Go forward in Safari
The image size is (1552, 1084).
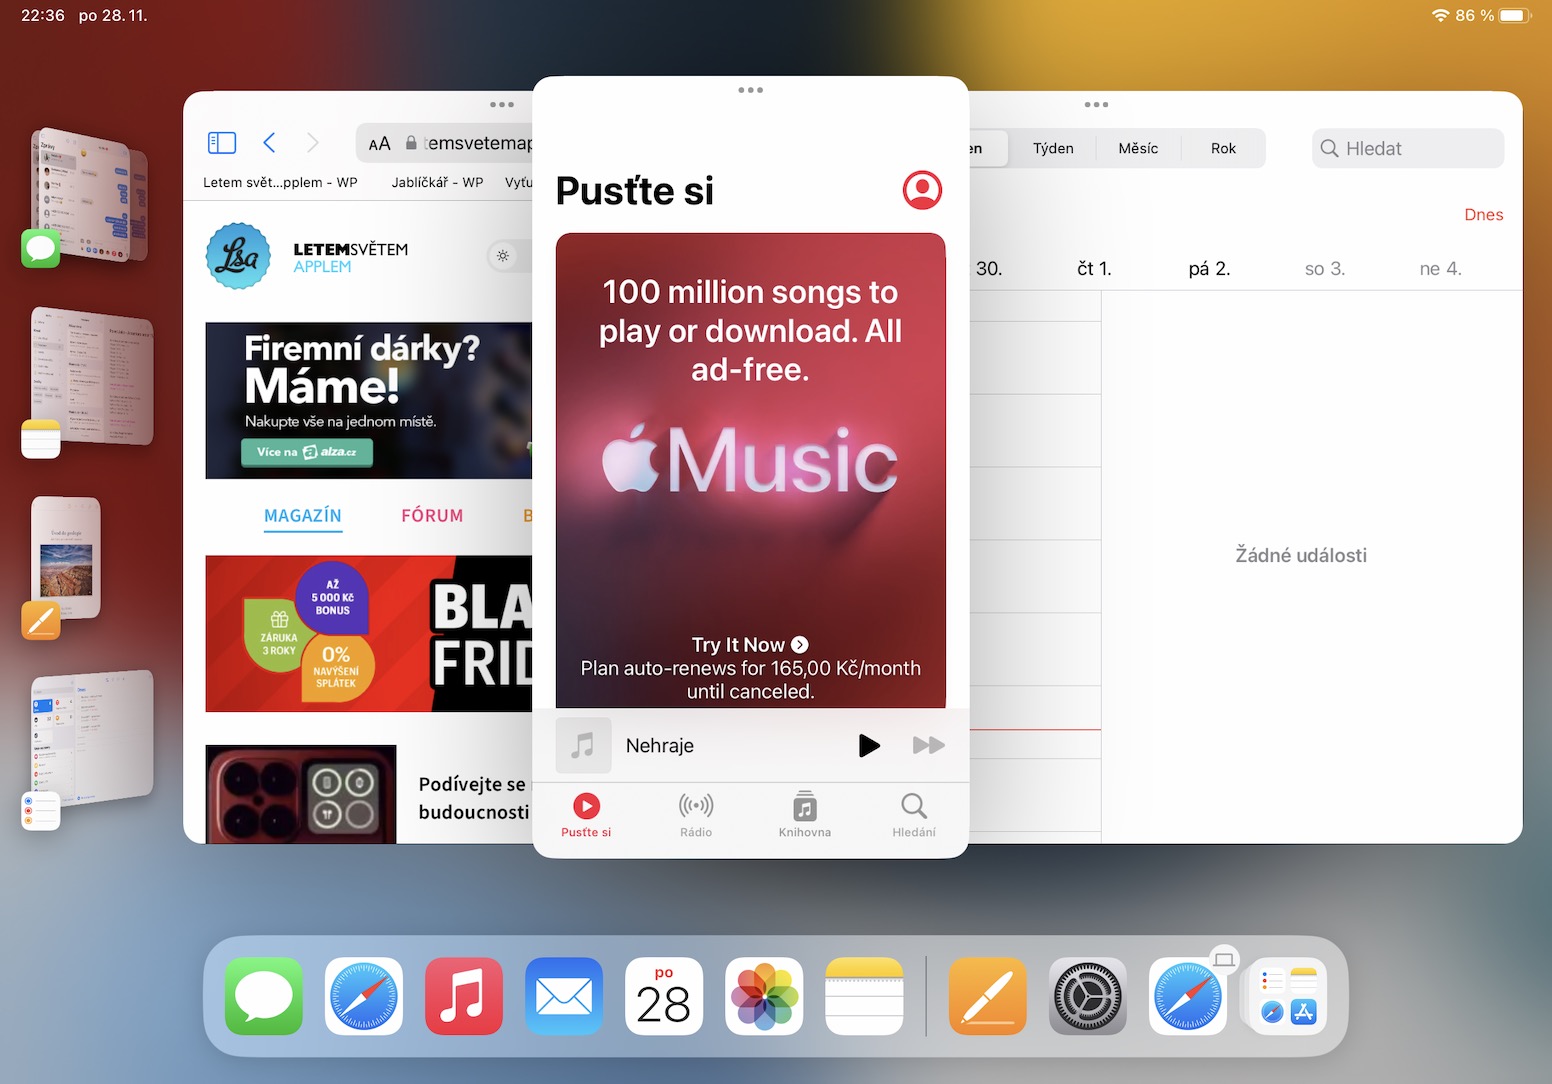click(x=313, y=143)
